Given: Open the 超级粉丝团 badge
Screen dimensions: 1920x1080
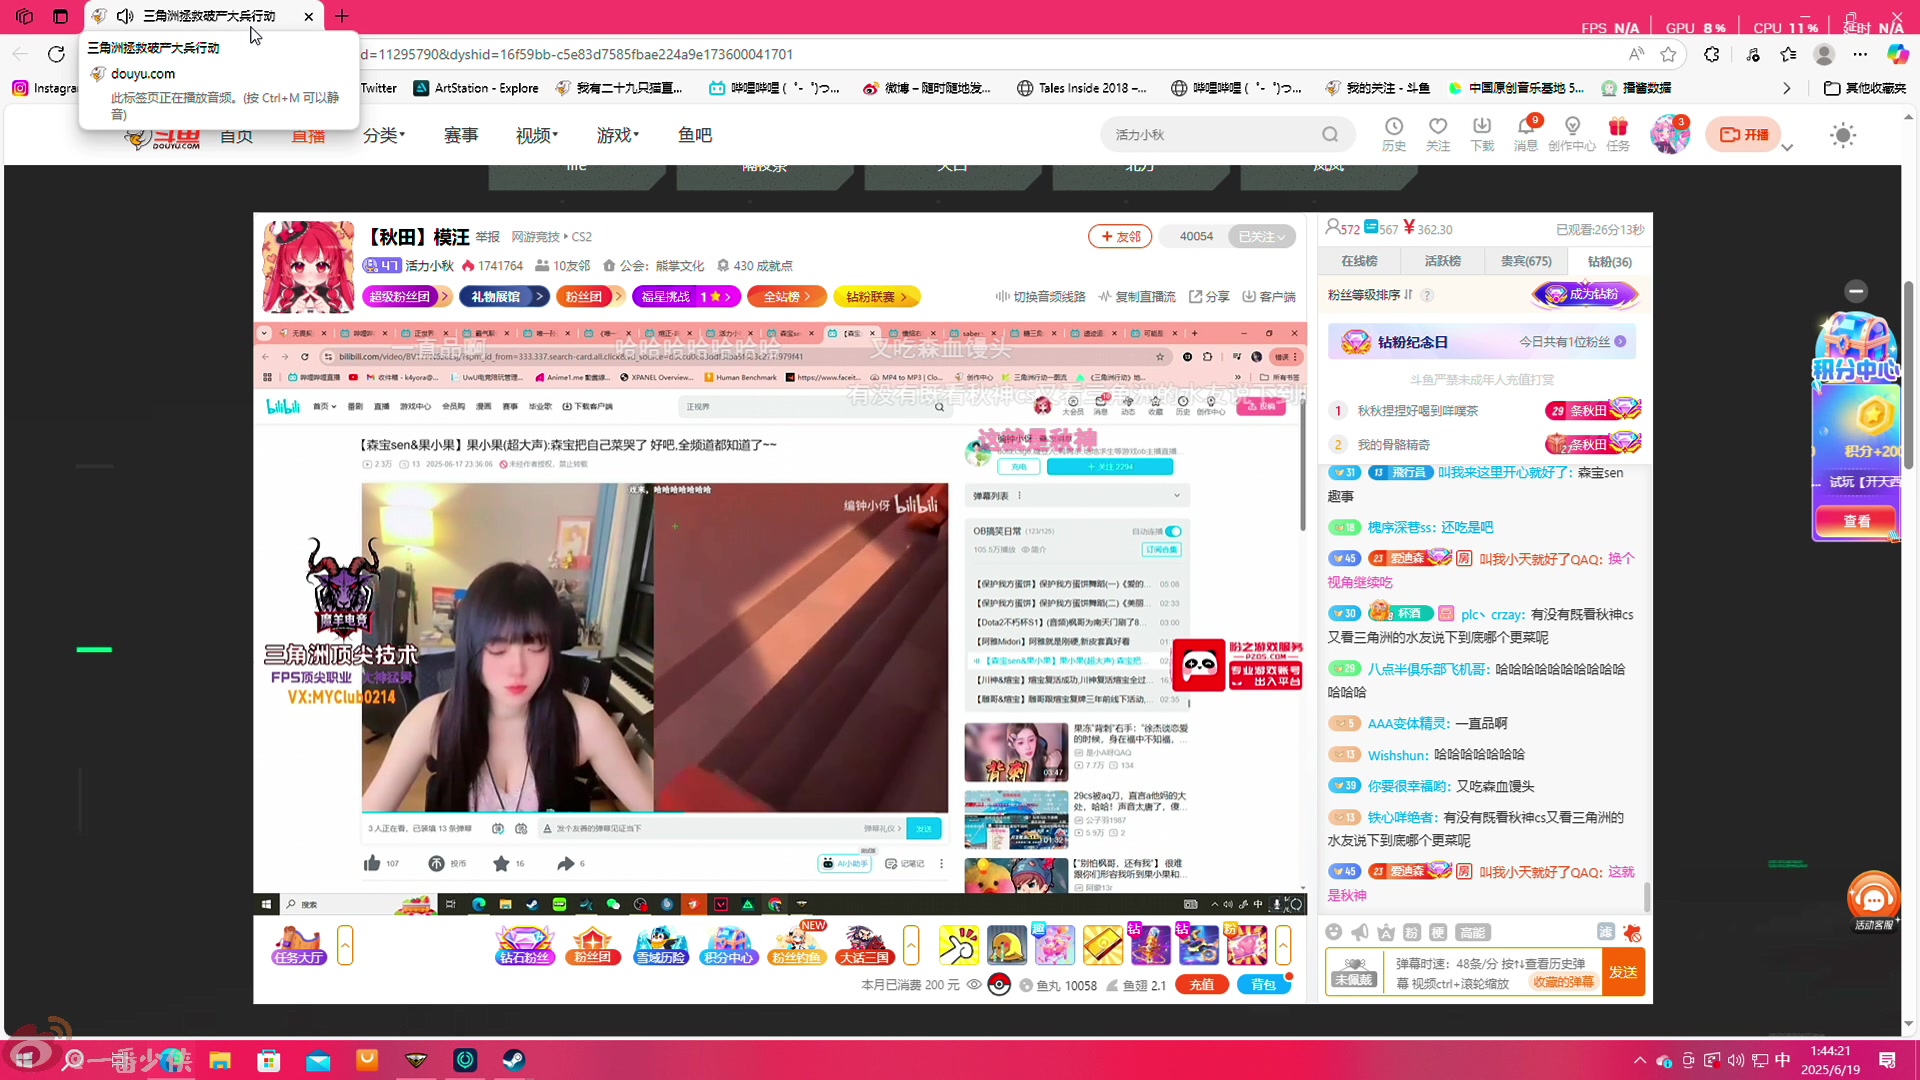Looking at the screenshot, I should (x=406, y=296).
